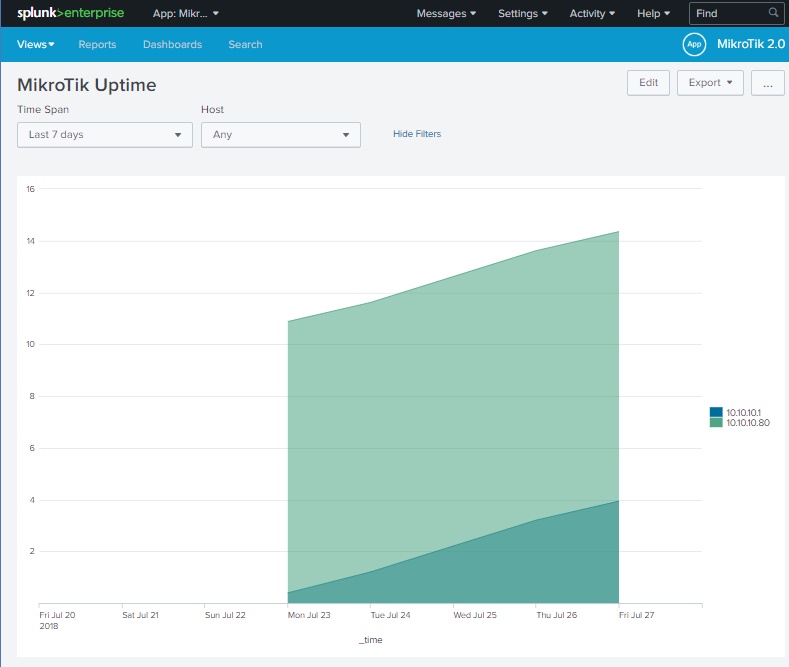
Task: Open the Activity menu
Action: coord(592,13)
